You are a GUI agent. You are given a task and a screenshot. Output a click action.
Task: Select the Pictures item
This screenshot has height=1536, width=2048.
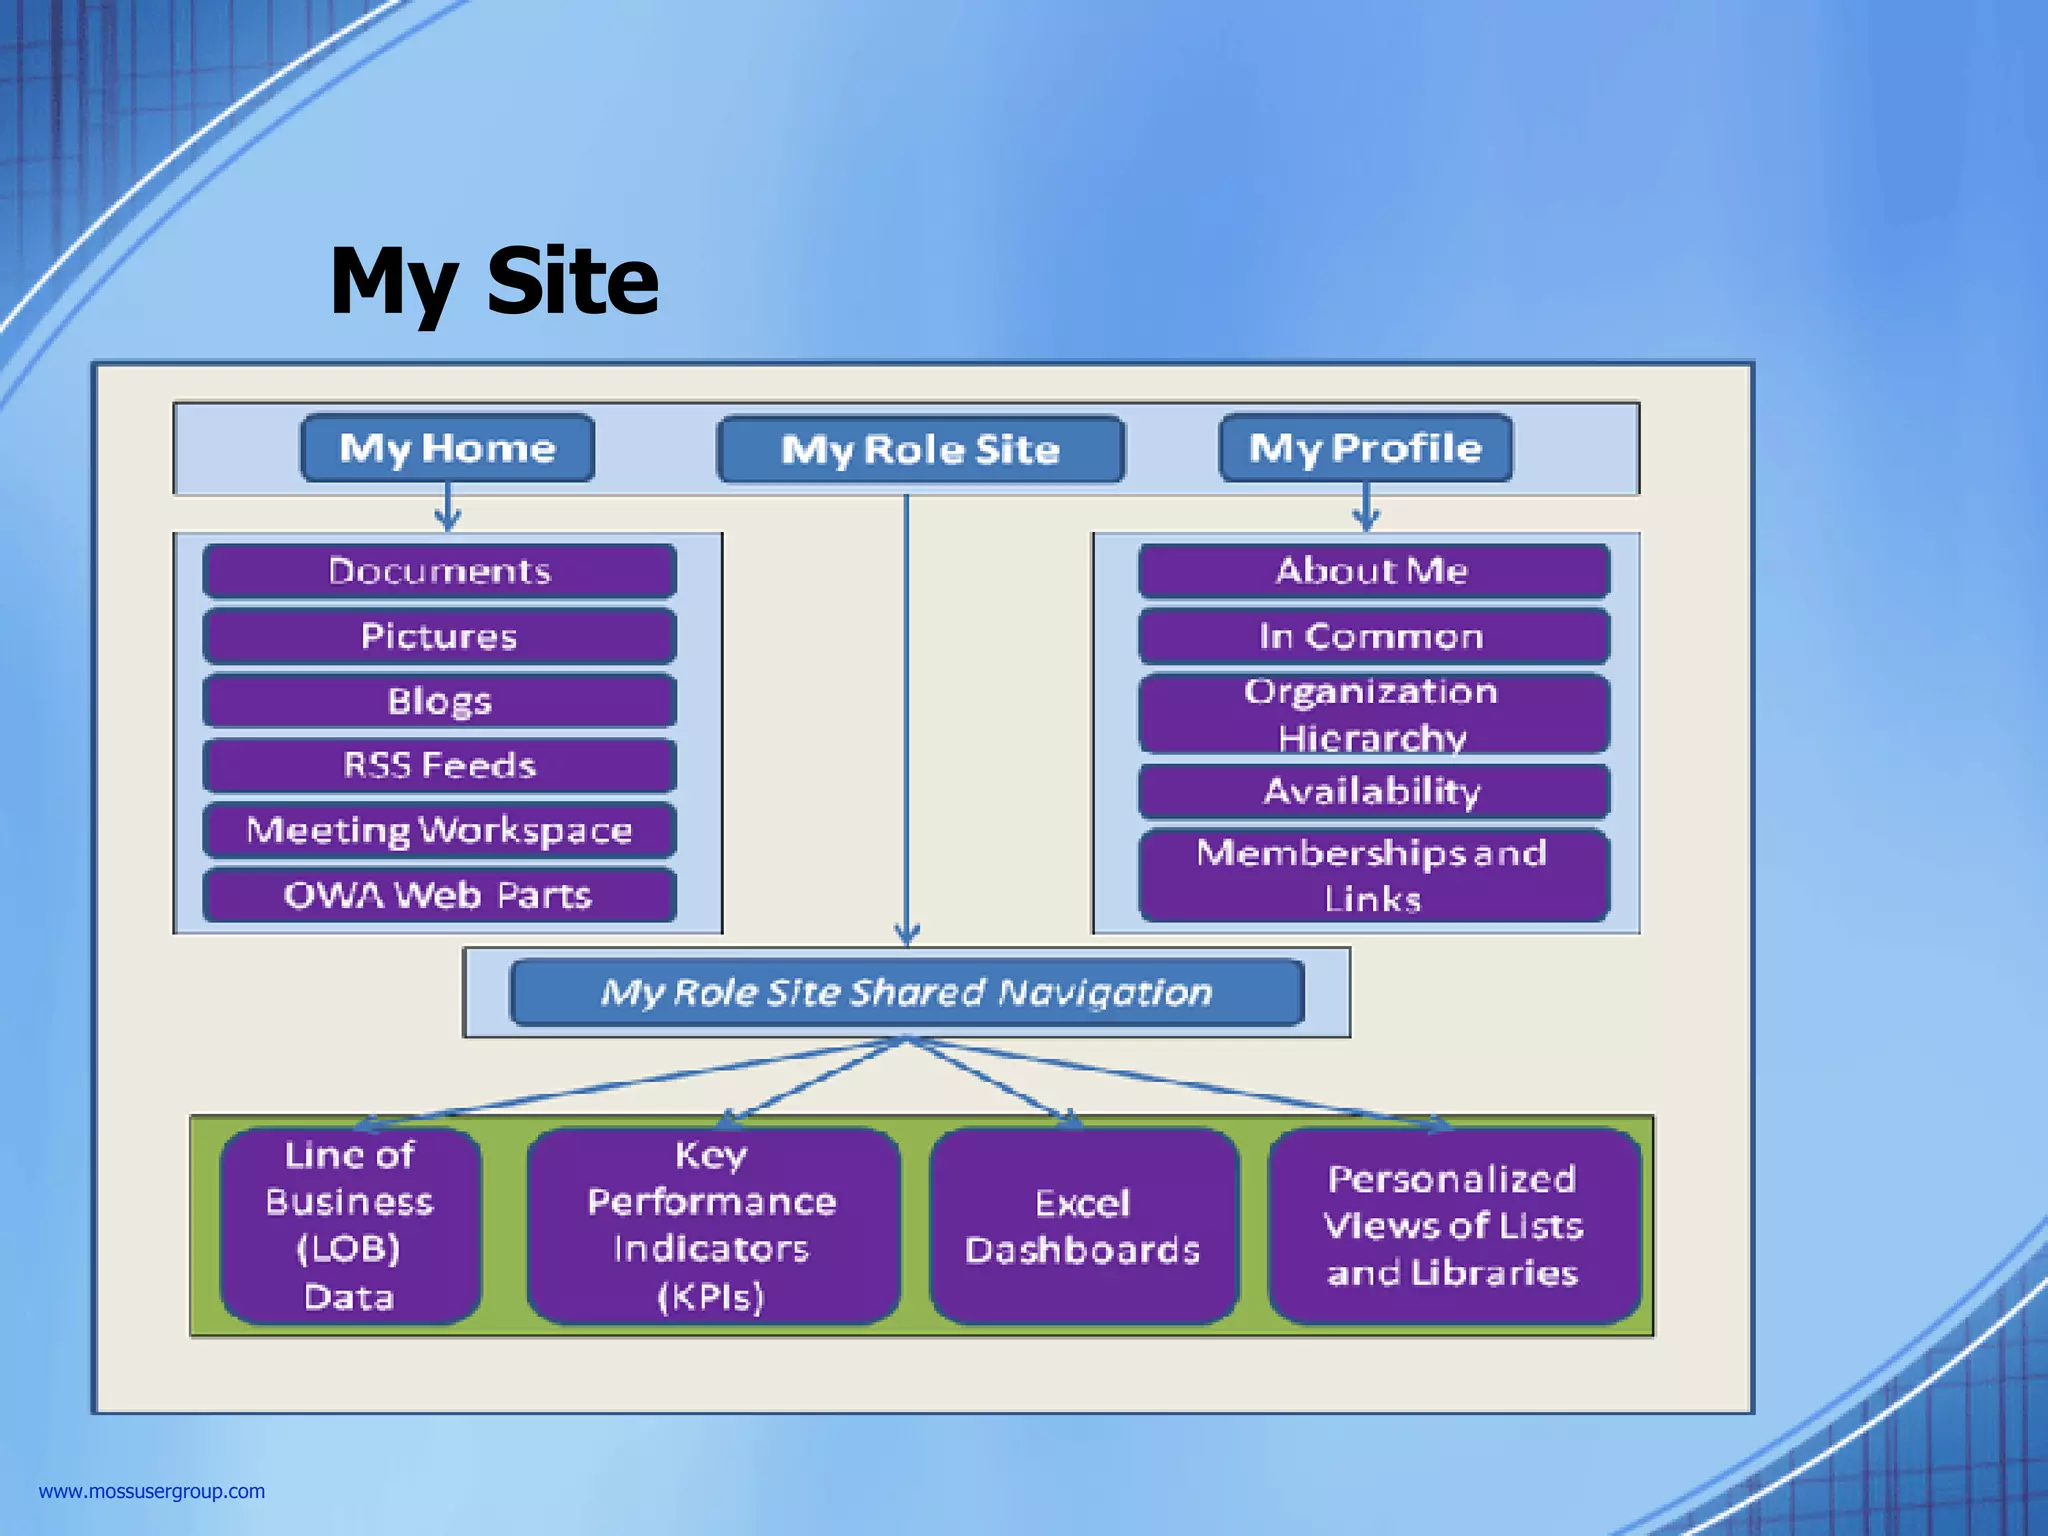439,636
